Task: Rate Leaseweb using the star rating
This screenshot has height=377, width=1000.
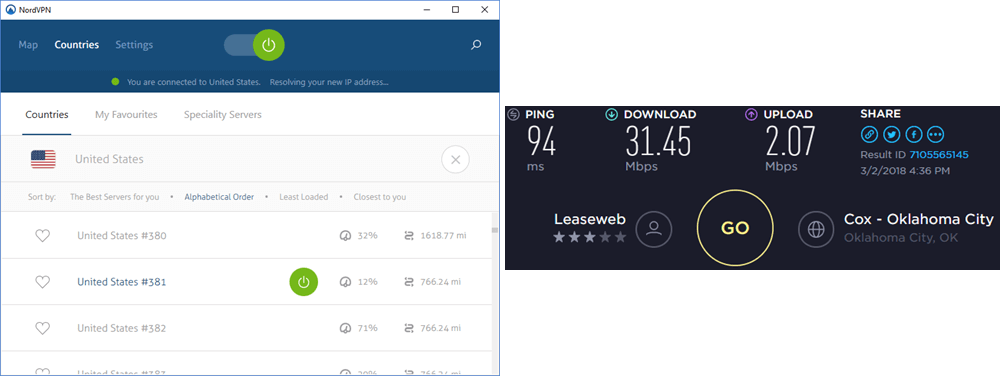Action: (590, 238)
